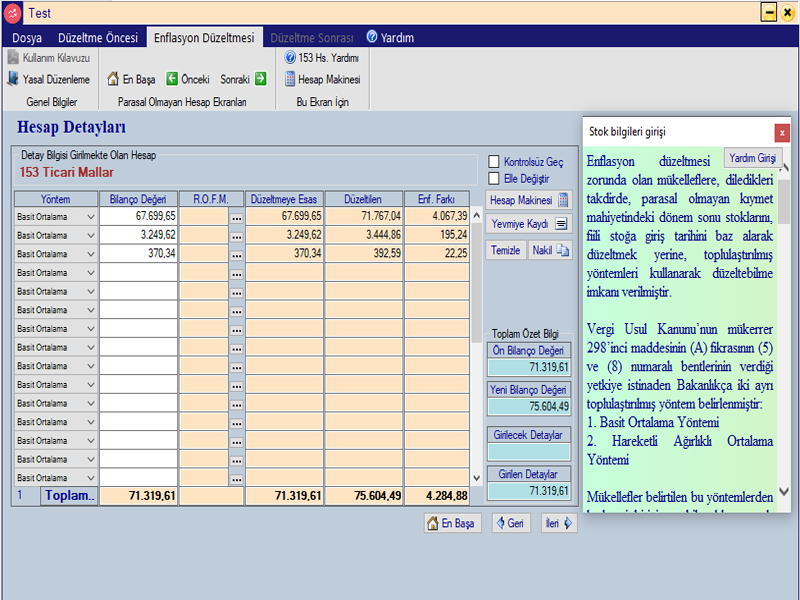Screen dimensions: 800x600
Task: Click the Toplam.. row label
Action: click(69, 495)
